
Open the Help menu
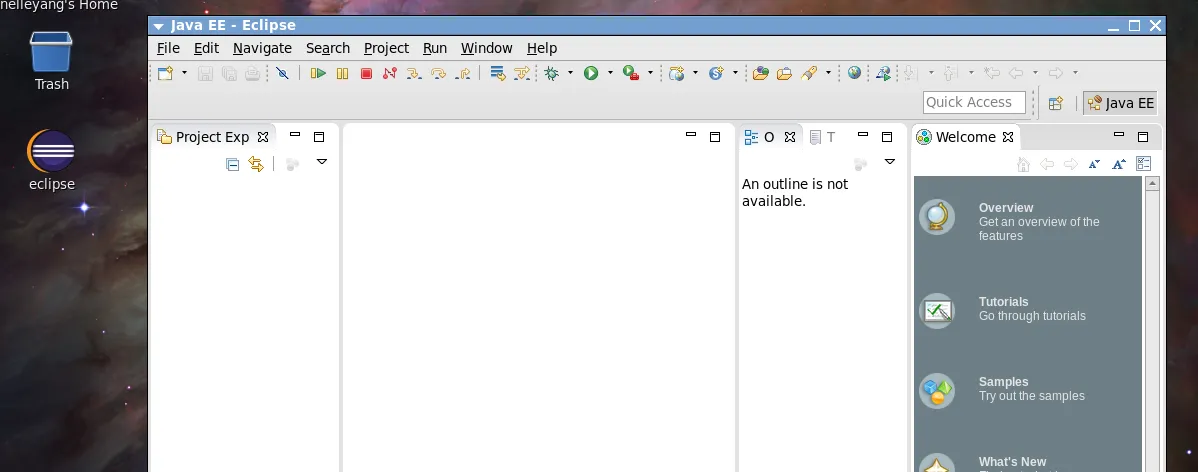click(x=542, y=48)
